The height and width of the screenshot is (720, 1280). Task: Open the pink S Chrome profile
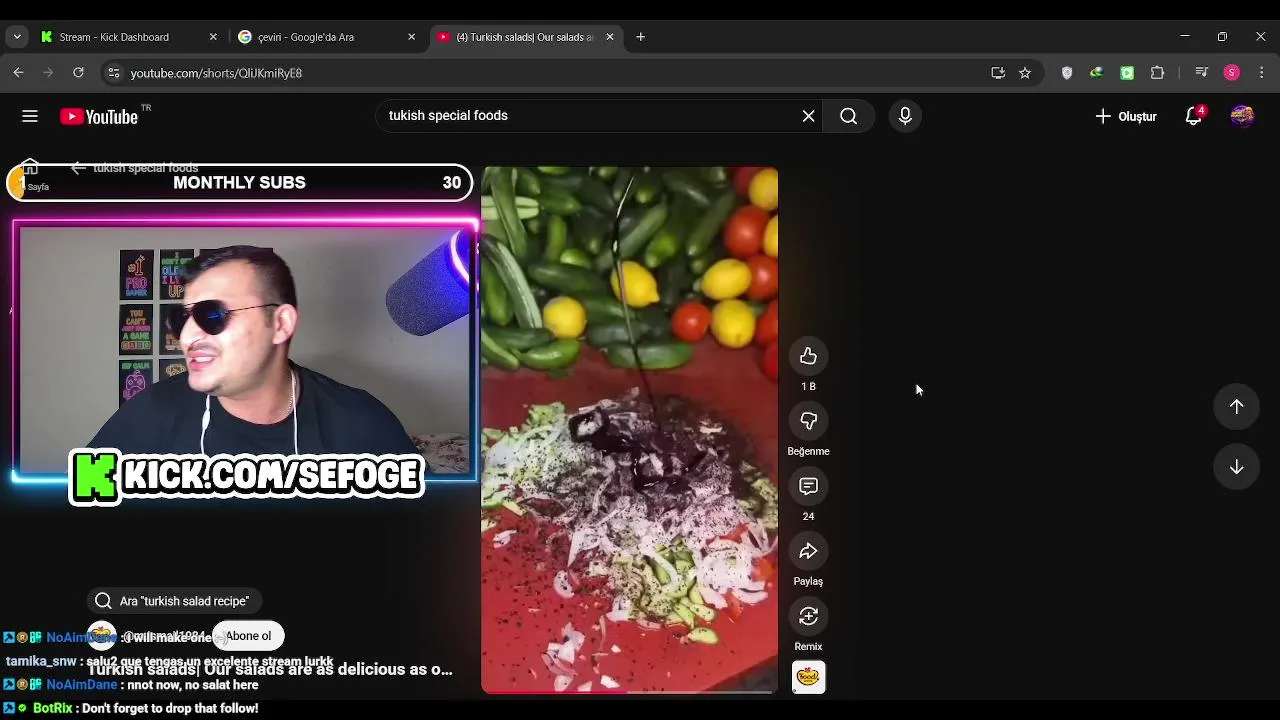coord(1232,73)
